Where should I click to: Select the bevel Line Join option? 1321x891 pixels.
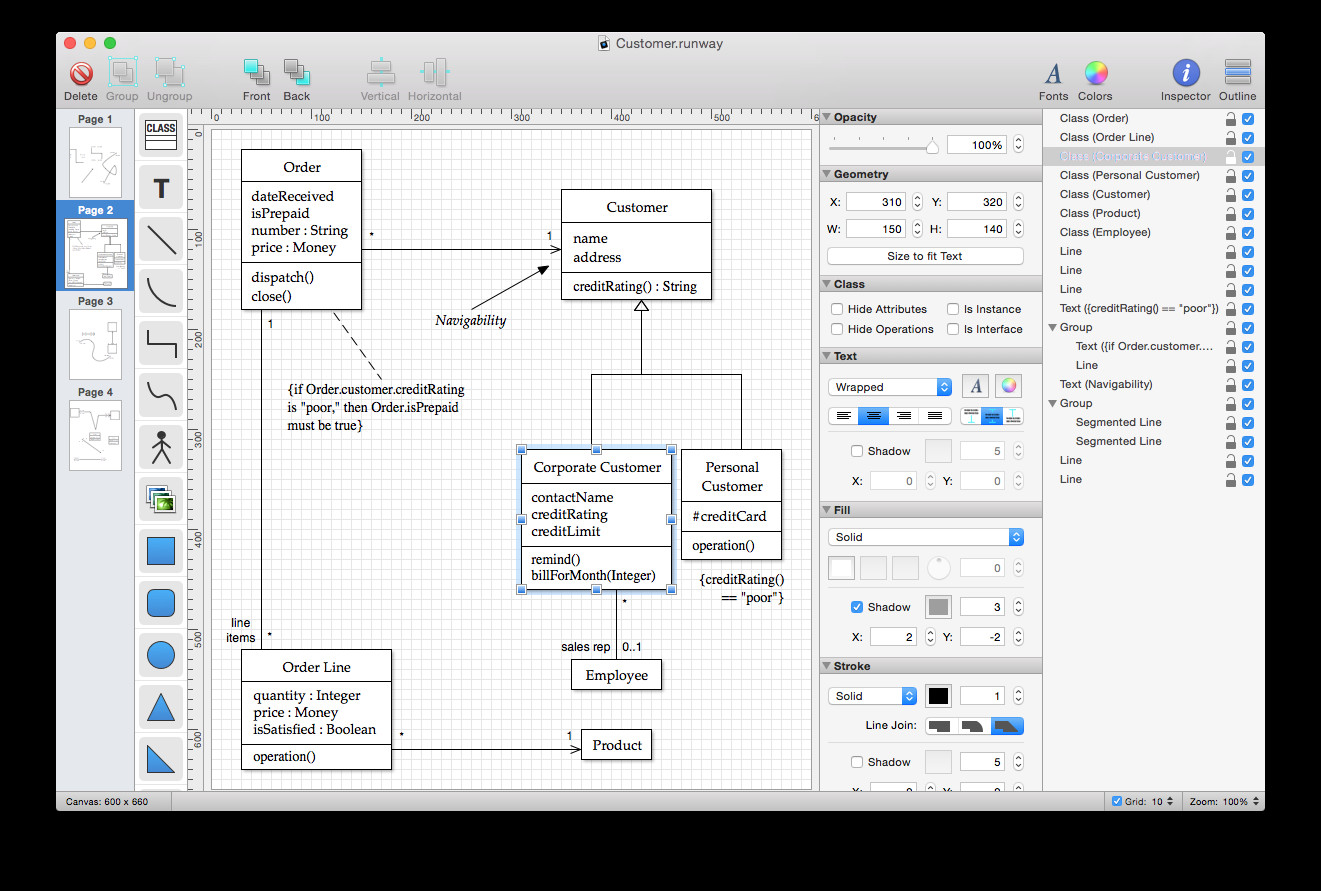pyautogui.click(x=1007, y=726)
